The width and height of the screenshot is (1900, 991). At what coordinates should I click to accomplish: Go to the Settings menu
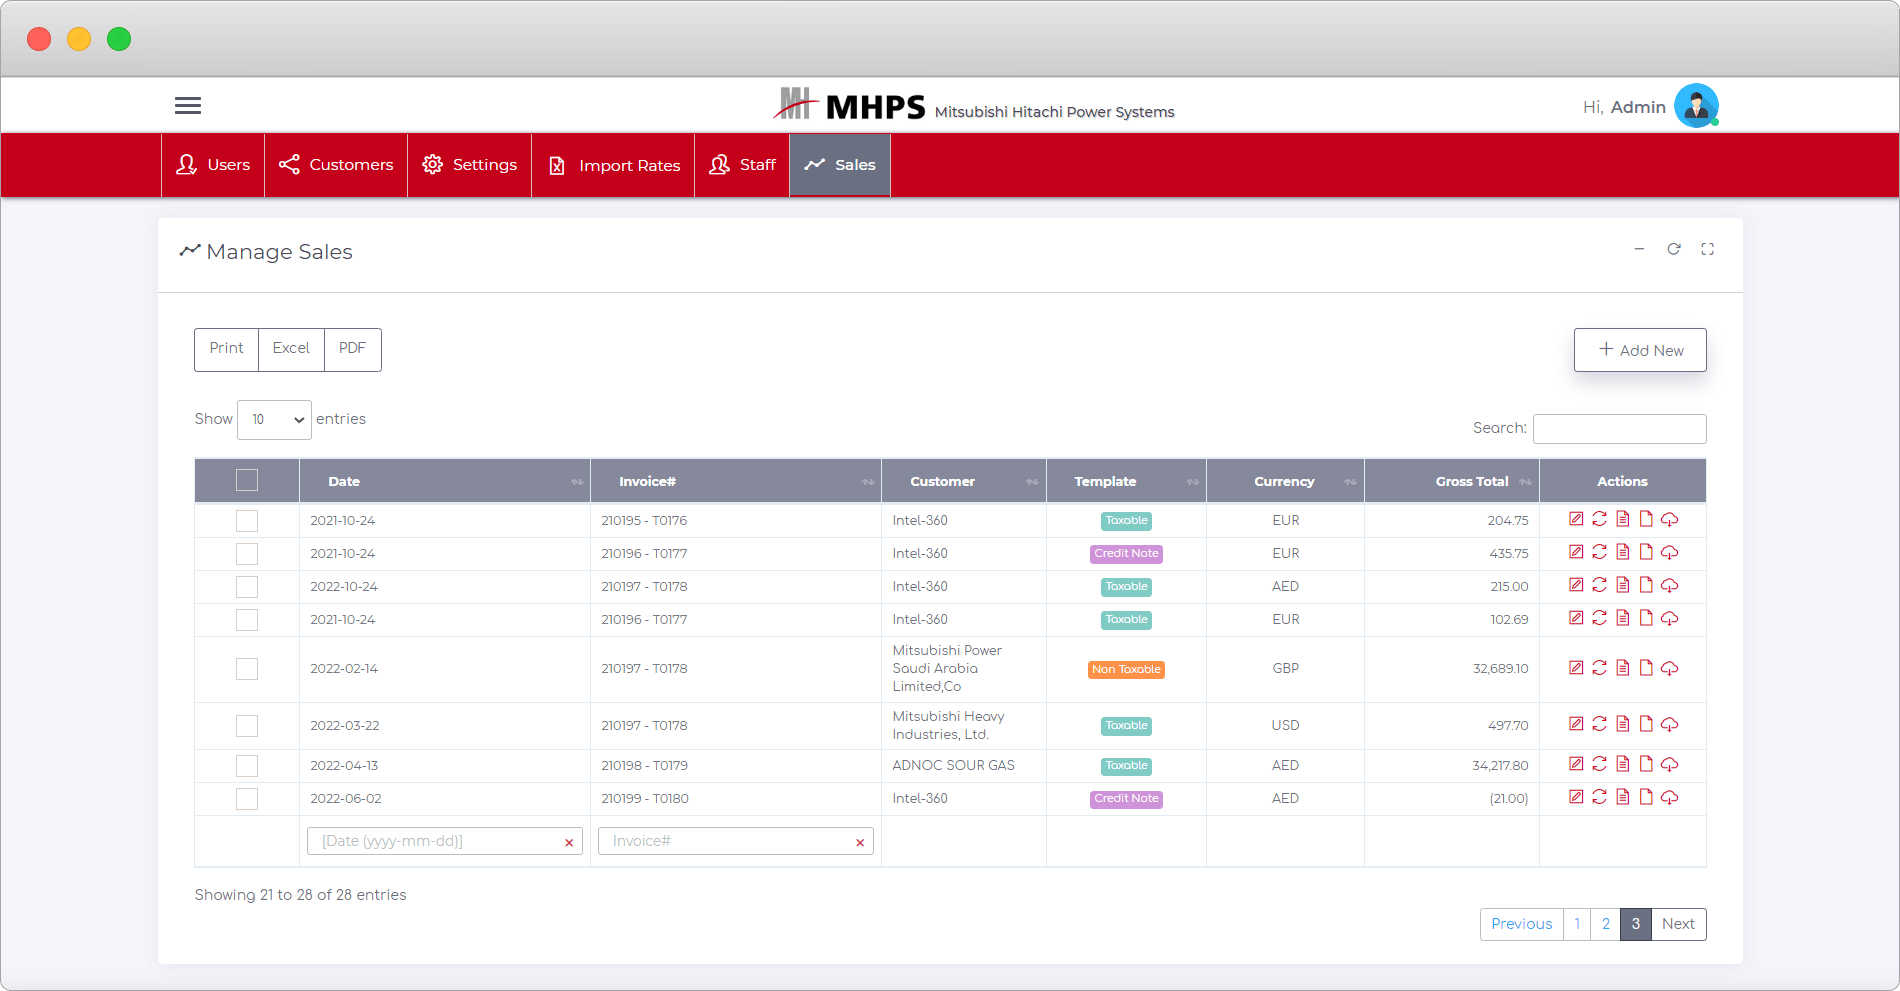[x=470, y=165]
